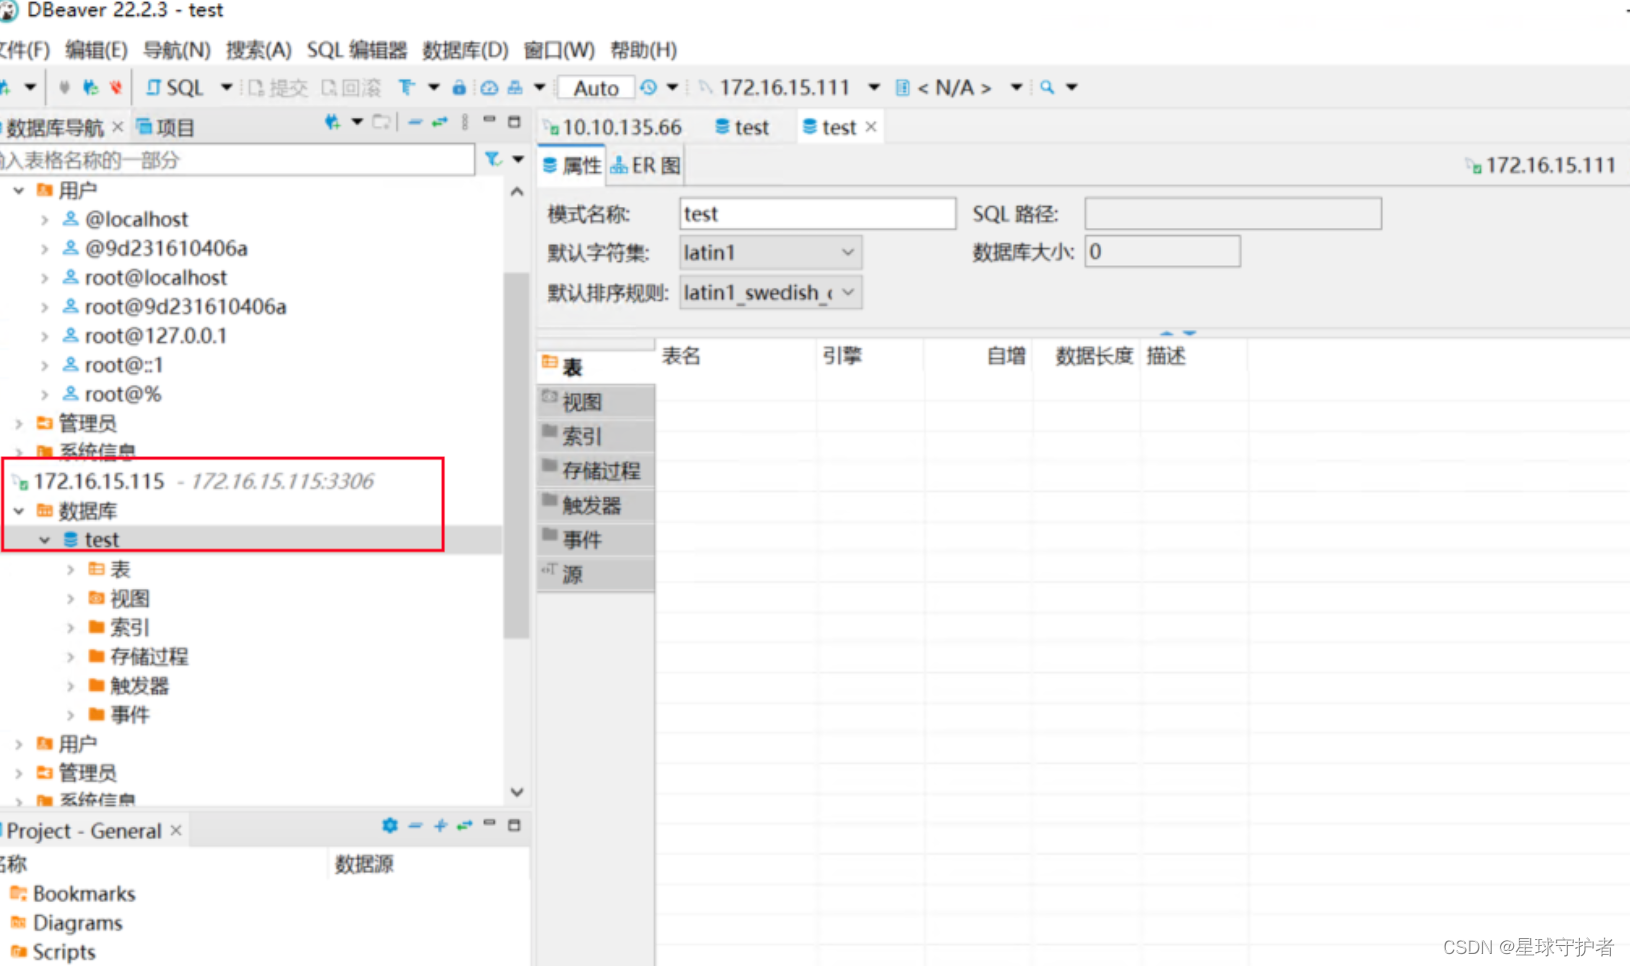Click the filter icon above database navigator
Screen dimensions: 1630x966
[491, 158]
